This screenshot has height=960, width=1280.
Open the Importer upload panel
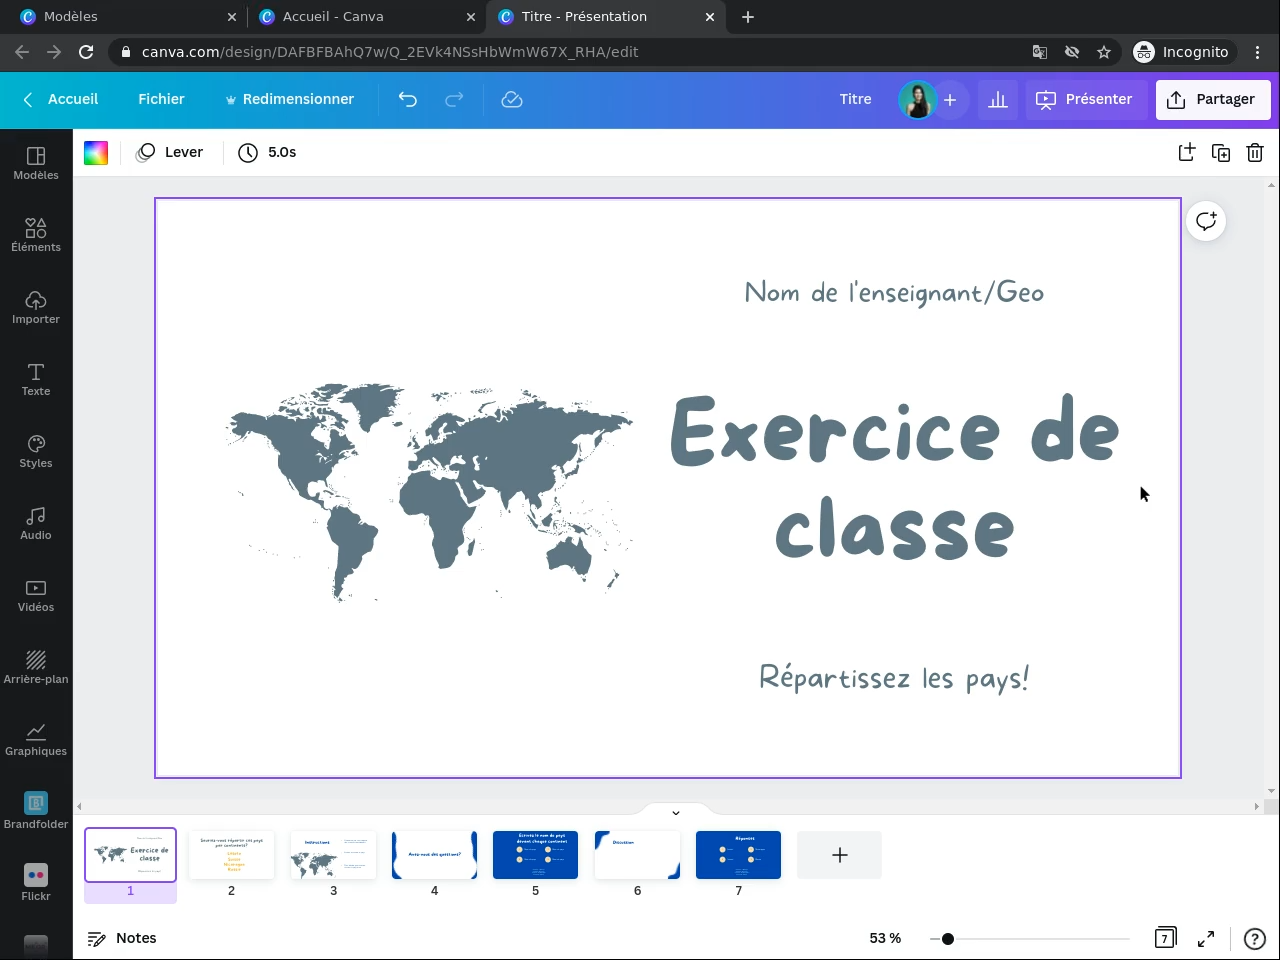click(36, 307)
